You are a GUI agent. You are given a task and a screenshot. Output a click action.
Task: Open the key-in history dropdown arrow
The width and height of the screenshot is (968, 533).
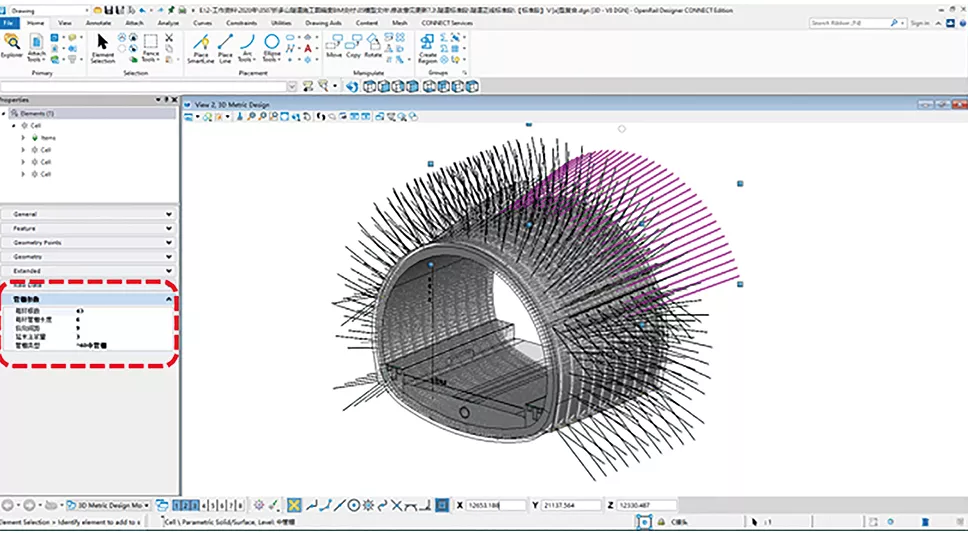293,86
